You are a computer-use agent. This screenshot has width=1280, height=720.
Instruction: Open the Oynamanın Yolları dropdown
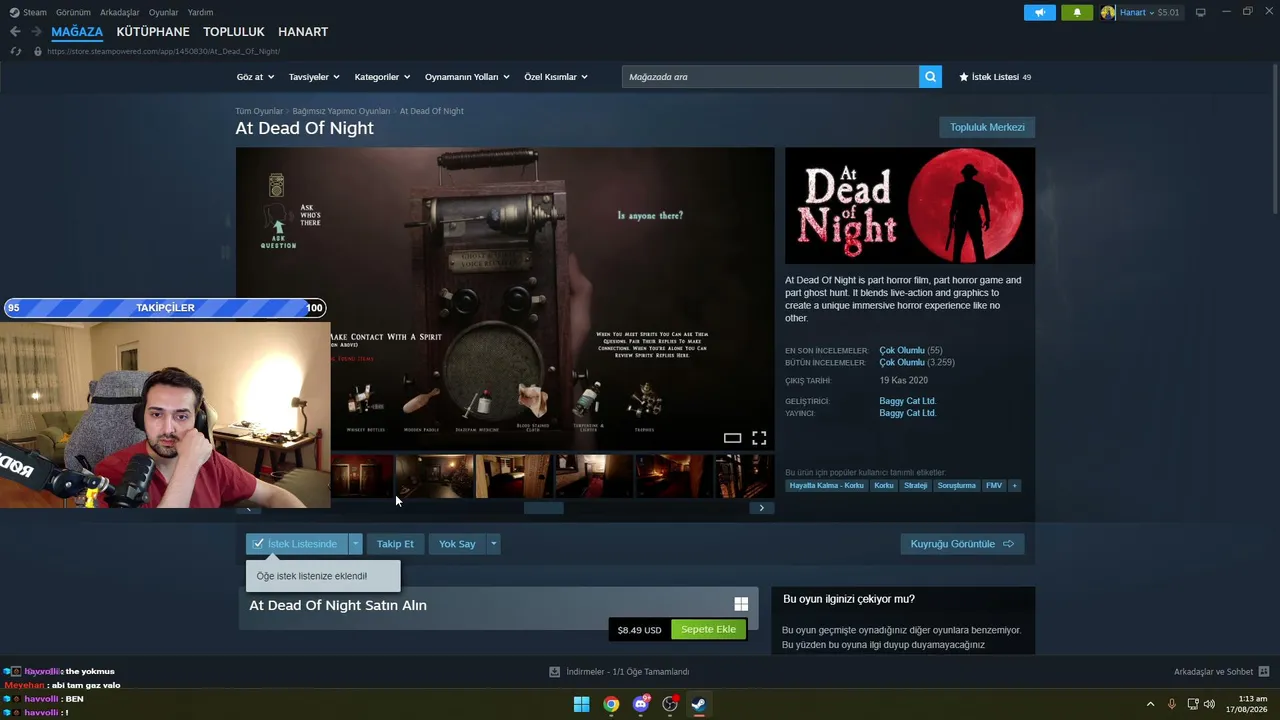[x=467, y=77]
